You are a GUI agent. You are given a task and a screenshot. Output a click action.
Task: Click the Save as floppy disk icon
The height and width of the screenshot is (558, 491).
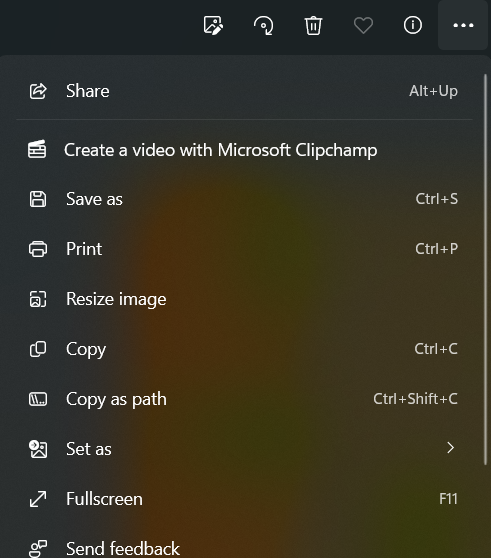38,199
